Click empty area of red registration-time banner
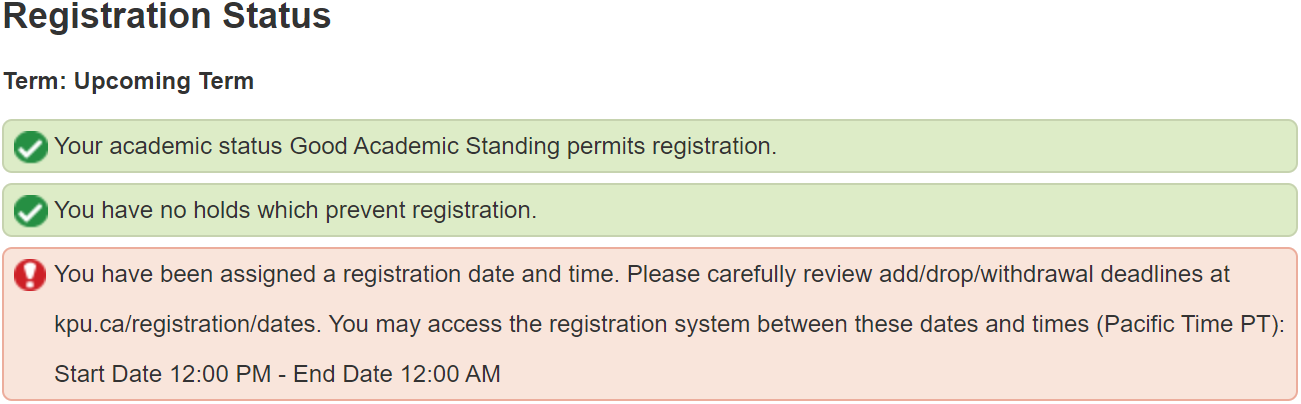1301x404 pixels. 900,375
